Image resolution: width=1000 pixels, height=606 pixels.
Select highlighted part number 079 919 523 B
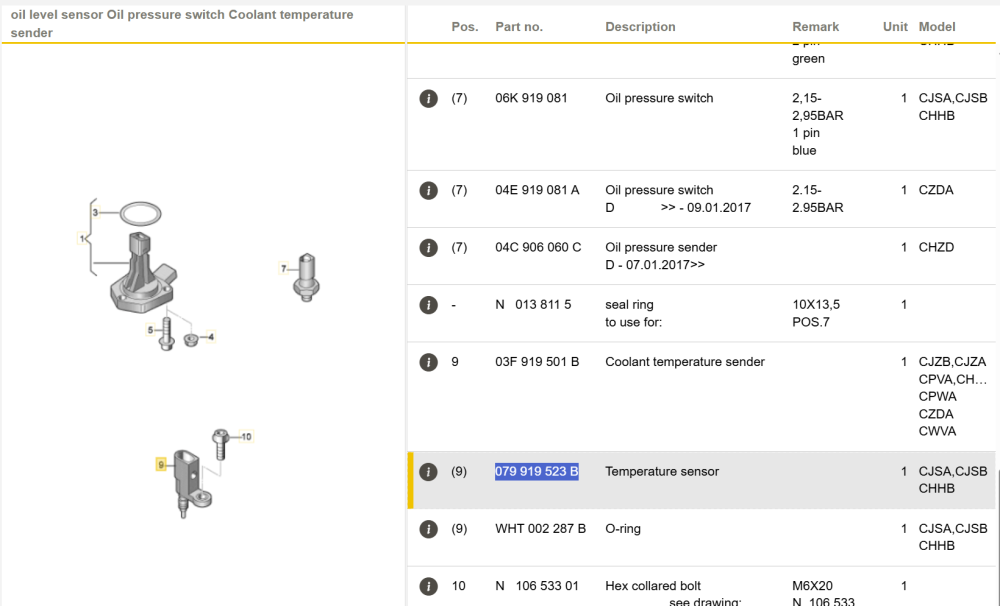[x=536, y=471]
